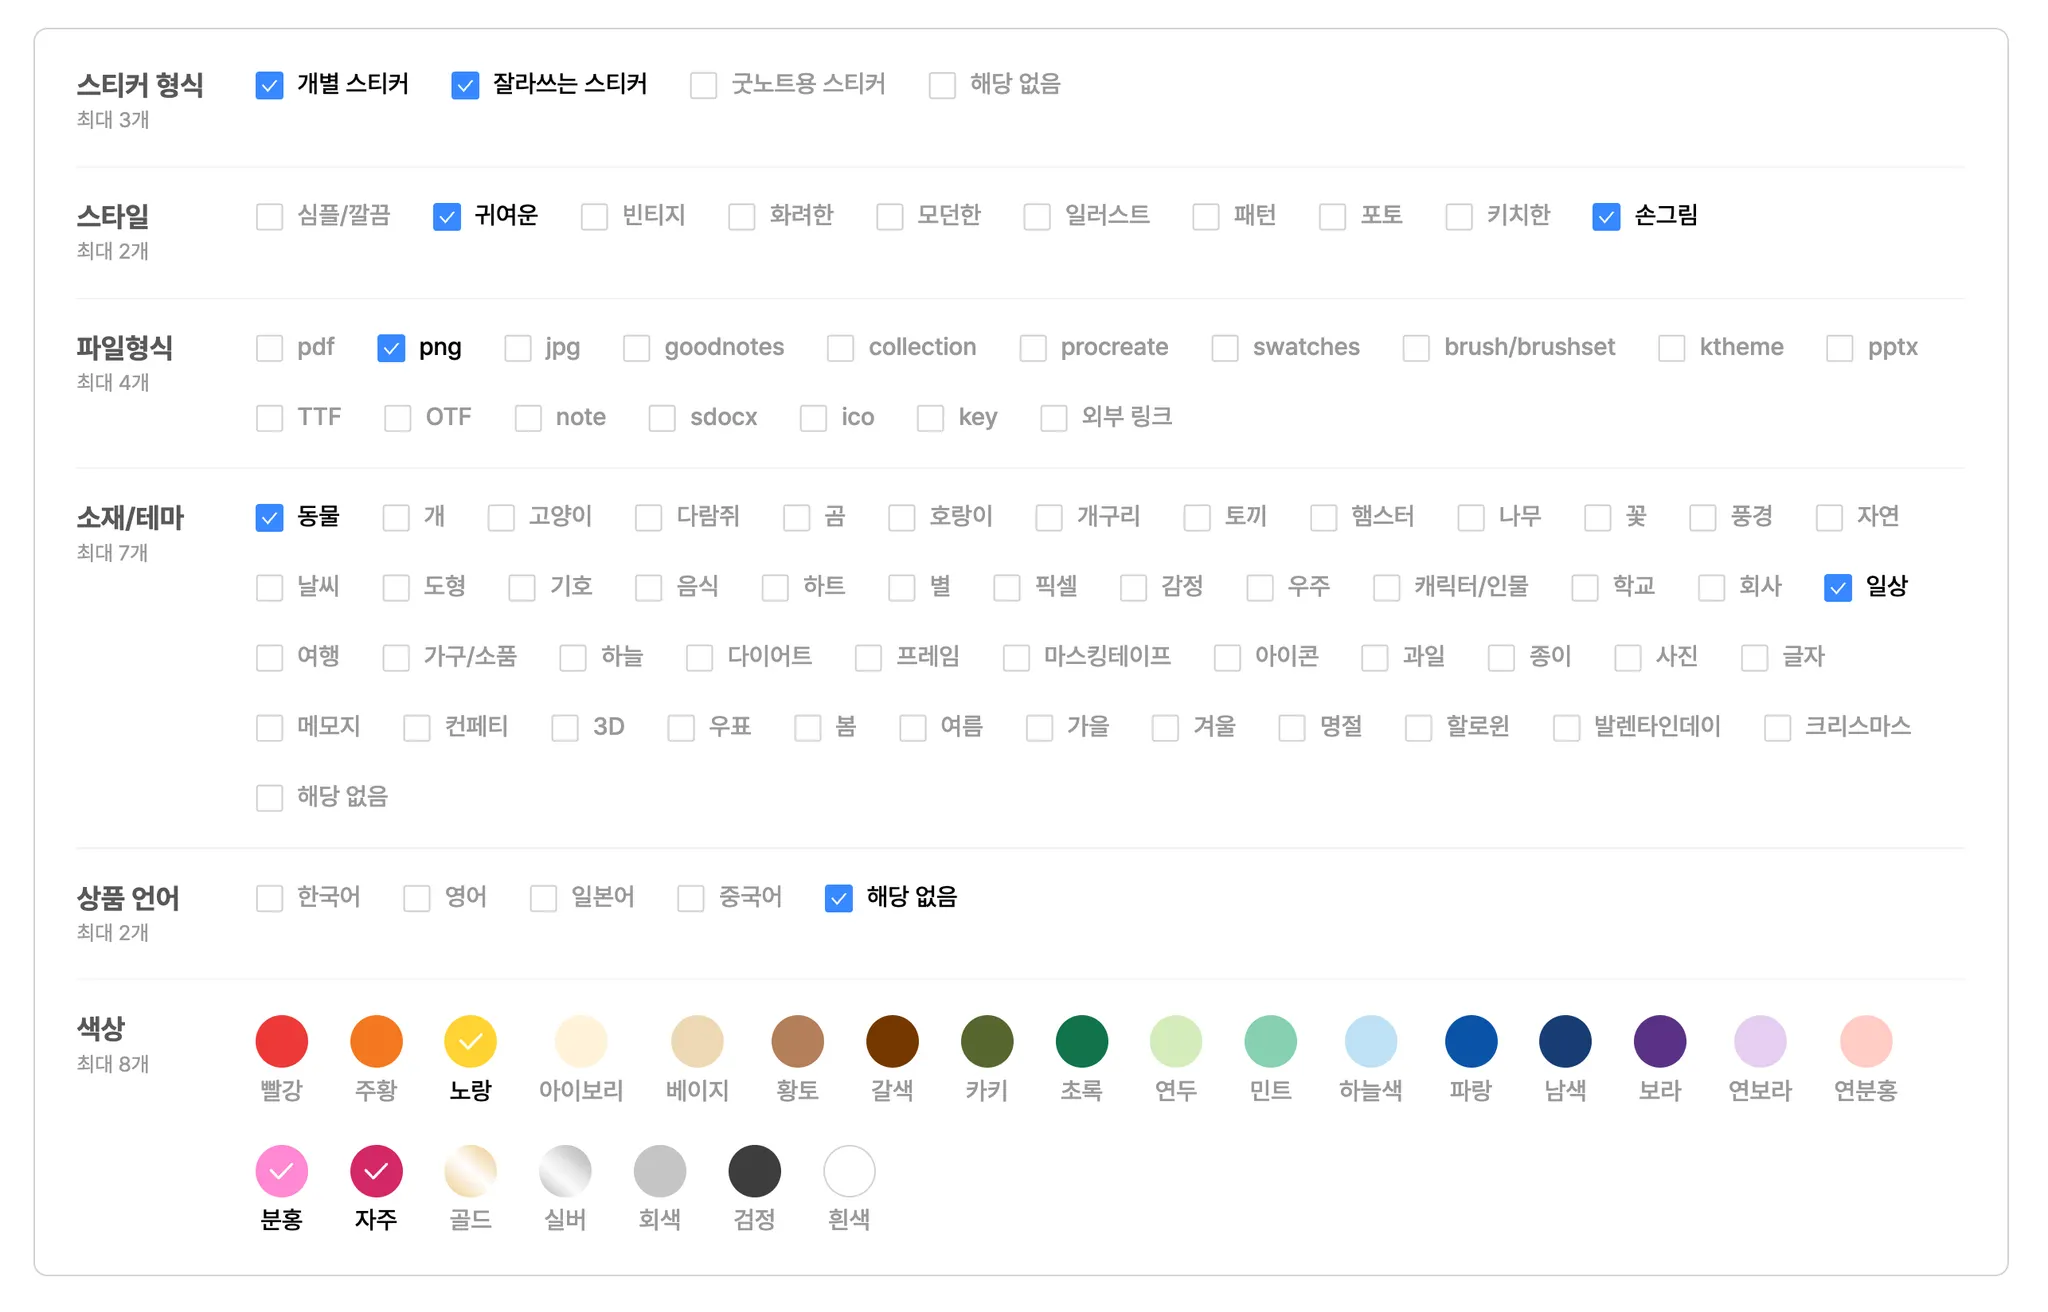
Task: Select 고양이 as a theme
Action: [501, 517]
